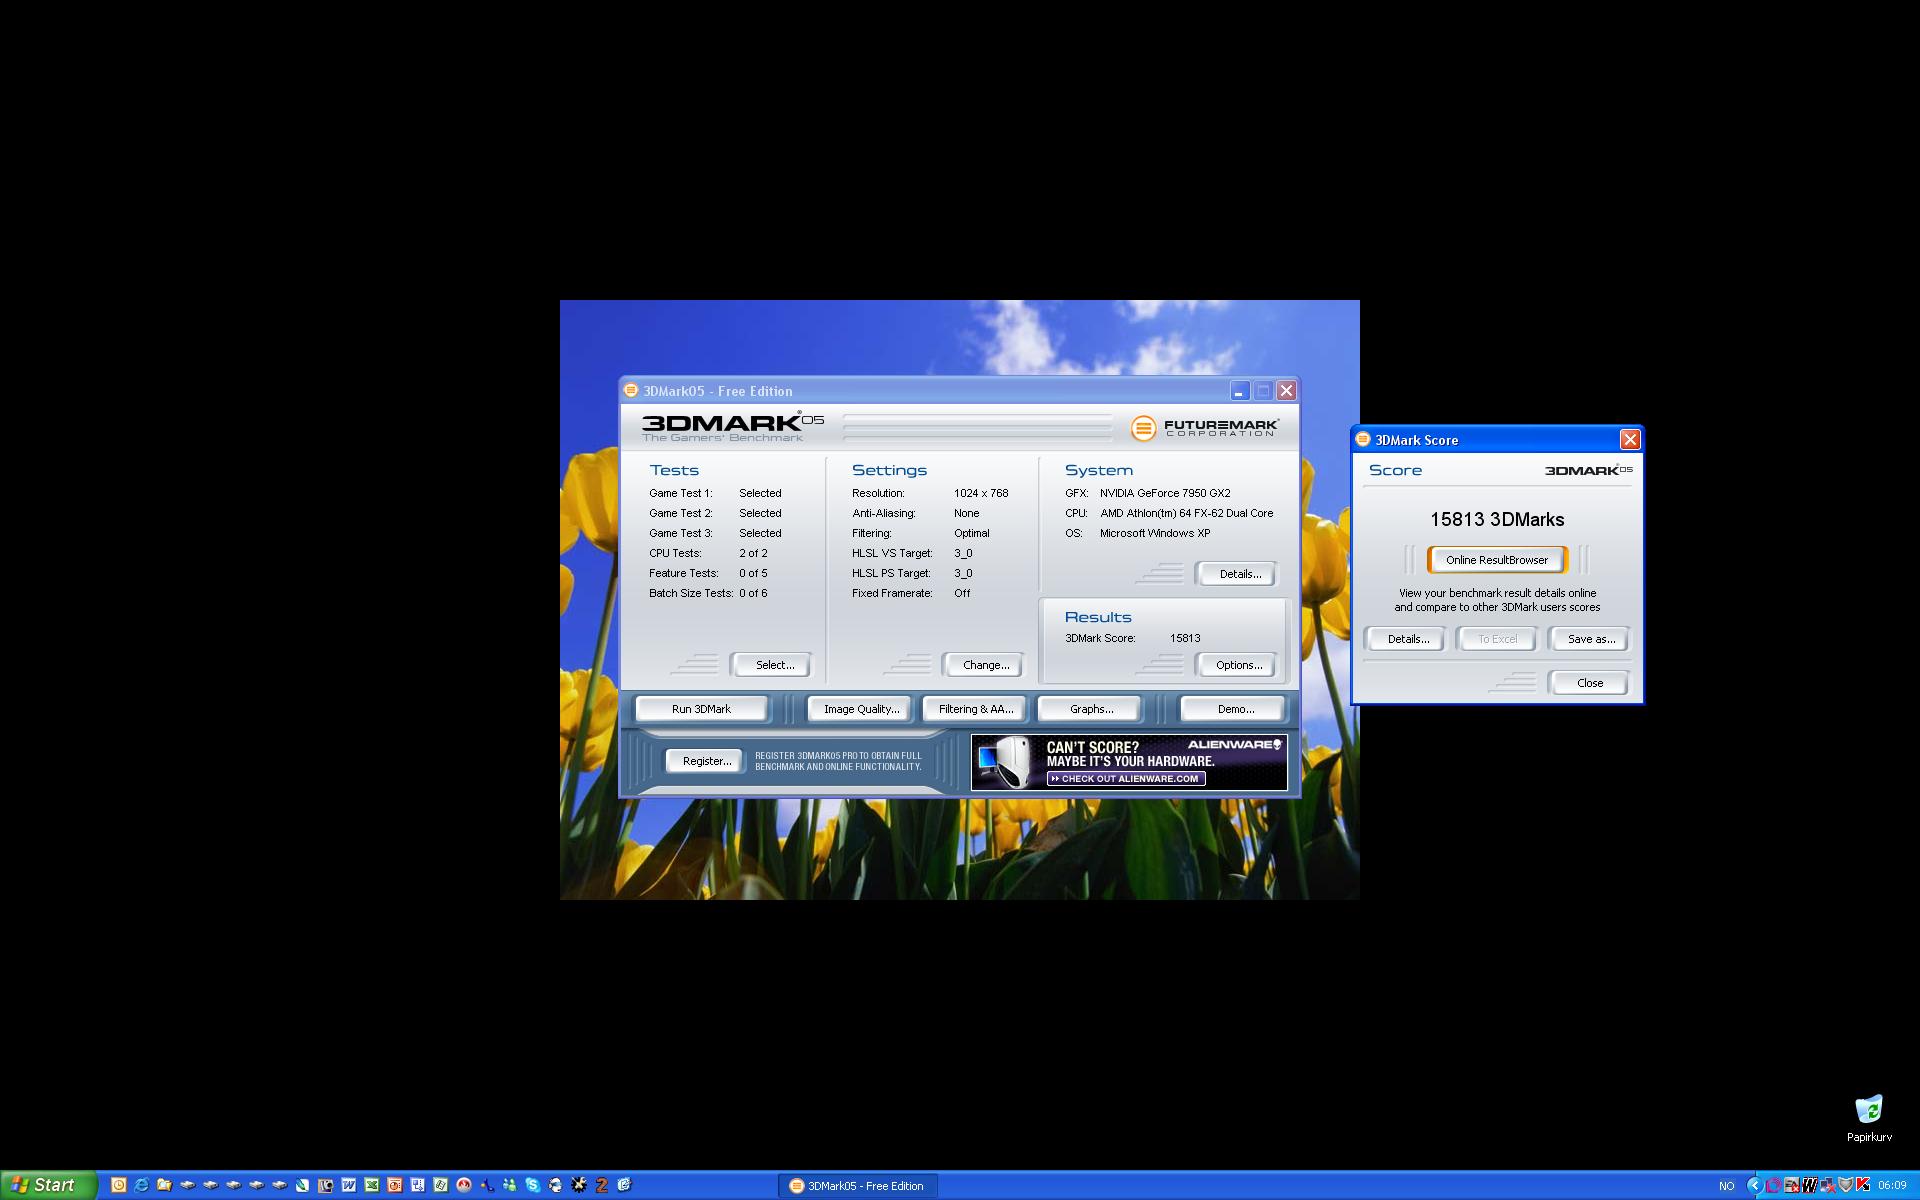Click the 3DMark Score window title icon
1920x1200 pixels.
(1362, 439)
